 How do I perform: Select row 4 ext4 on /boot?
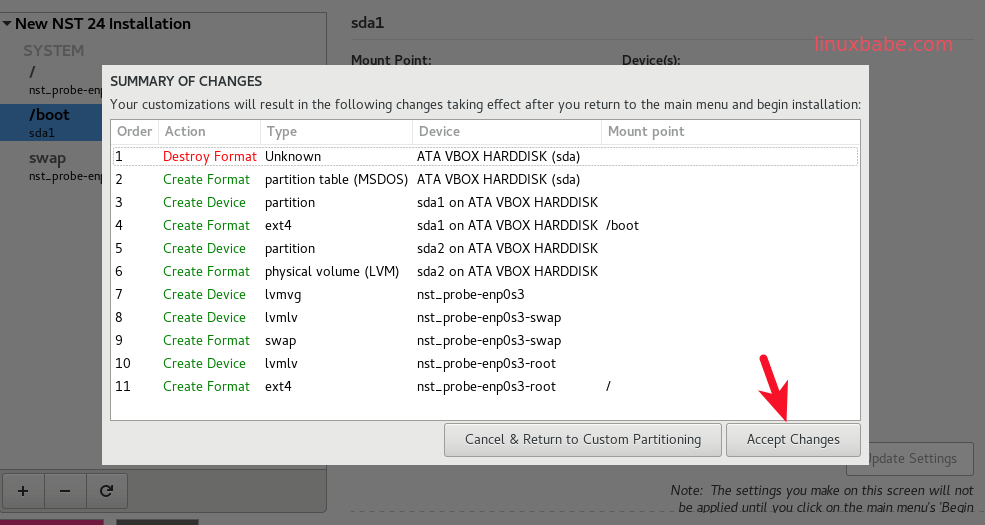coord(485,226)
